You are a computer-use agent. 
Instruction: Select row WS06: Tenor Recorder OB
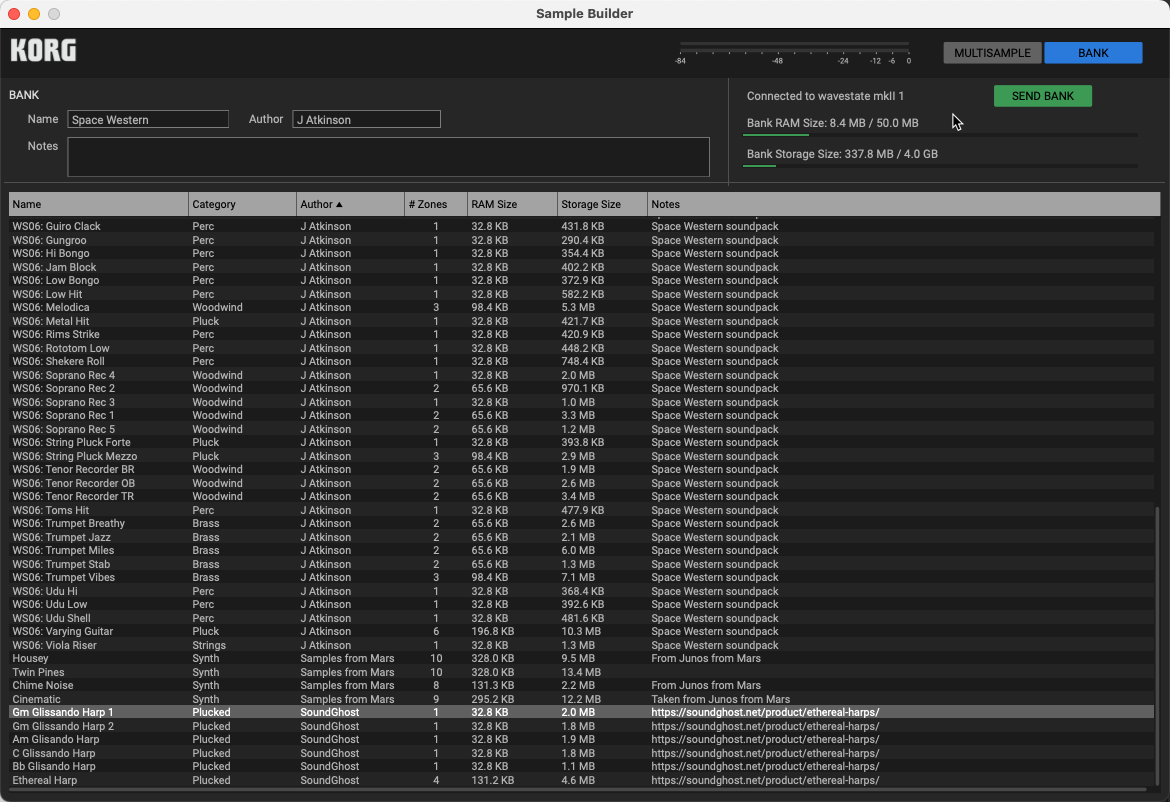point(581,483)
